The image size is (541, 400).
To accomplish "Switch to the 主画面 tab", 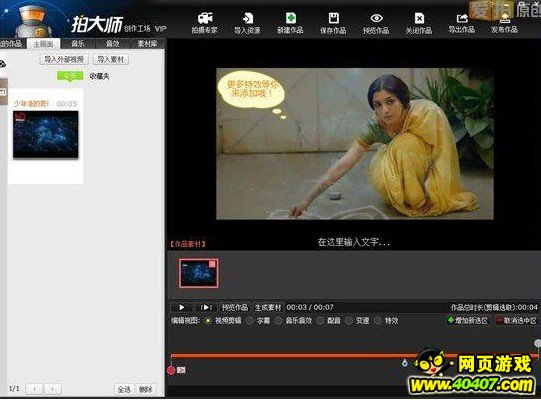I will [43, 44].
